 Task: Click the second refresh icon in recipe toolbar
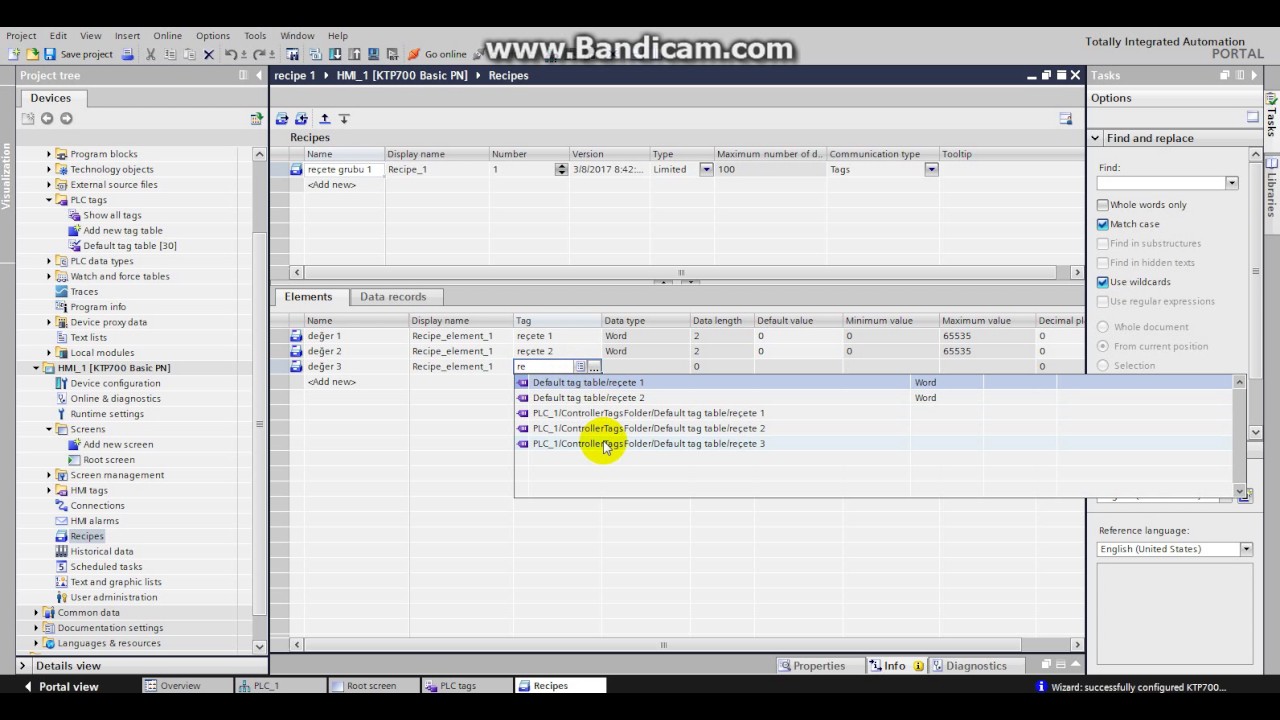tap(301, 118)
